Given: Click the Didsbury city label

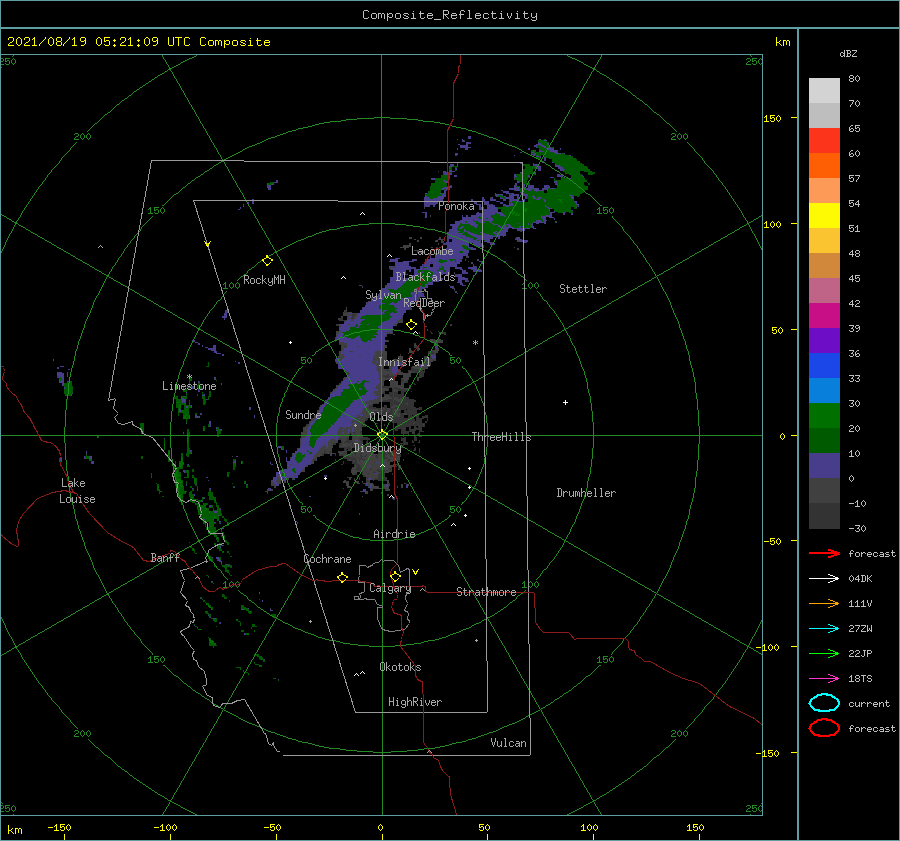Looking at the screenshot, I should tap(377, 448).
